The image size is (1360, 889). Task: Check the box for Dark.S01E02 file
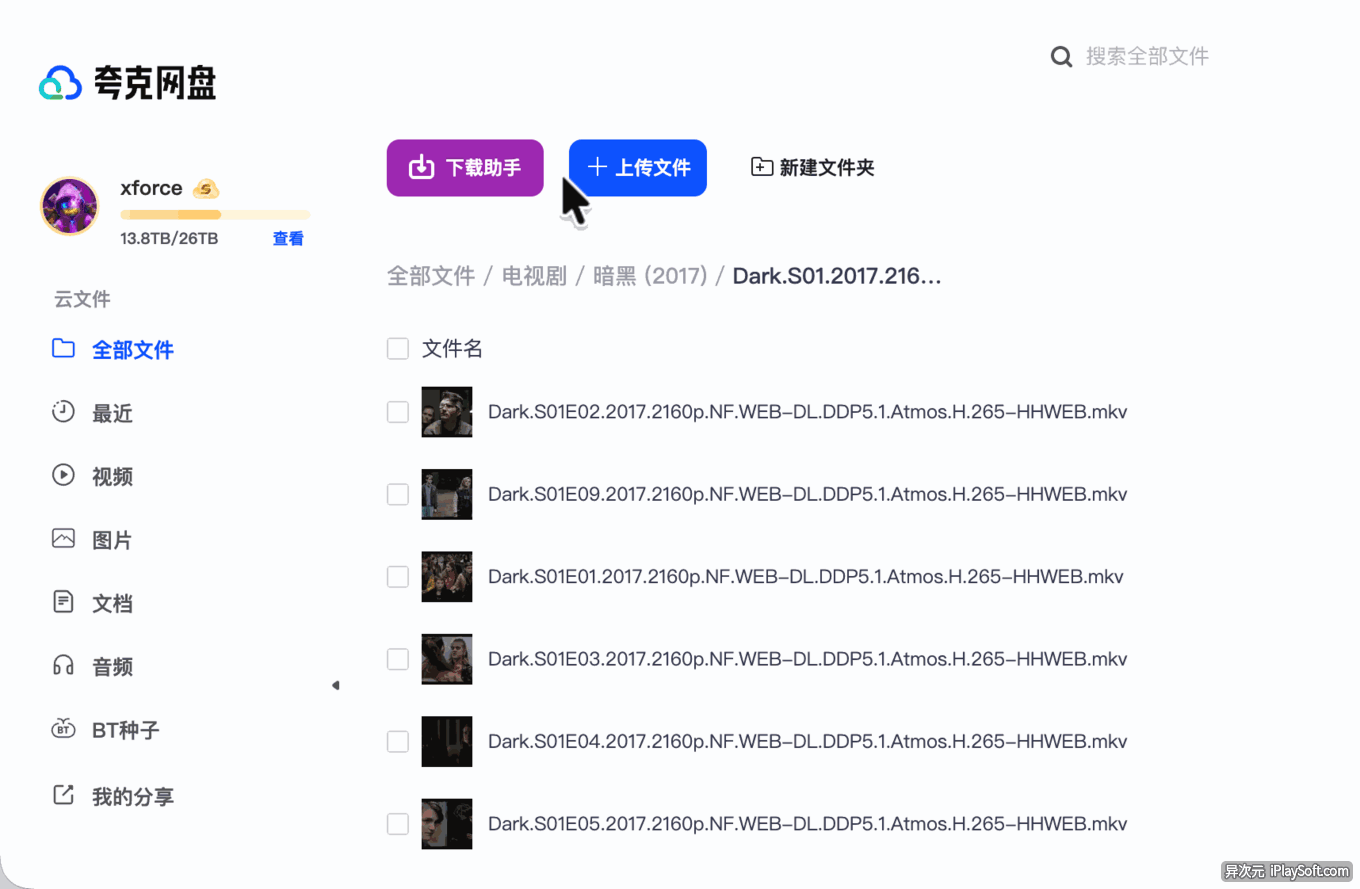coord(398,412)
